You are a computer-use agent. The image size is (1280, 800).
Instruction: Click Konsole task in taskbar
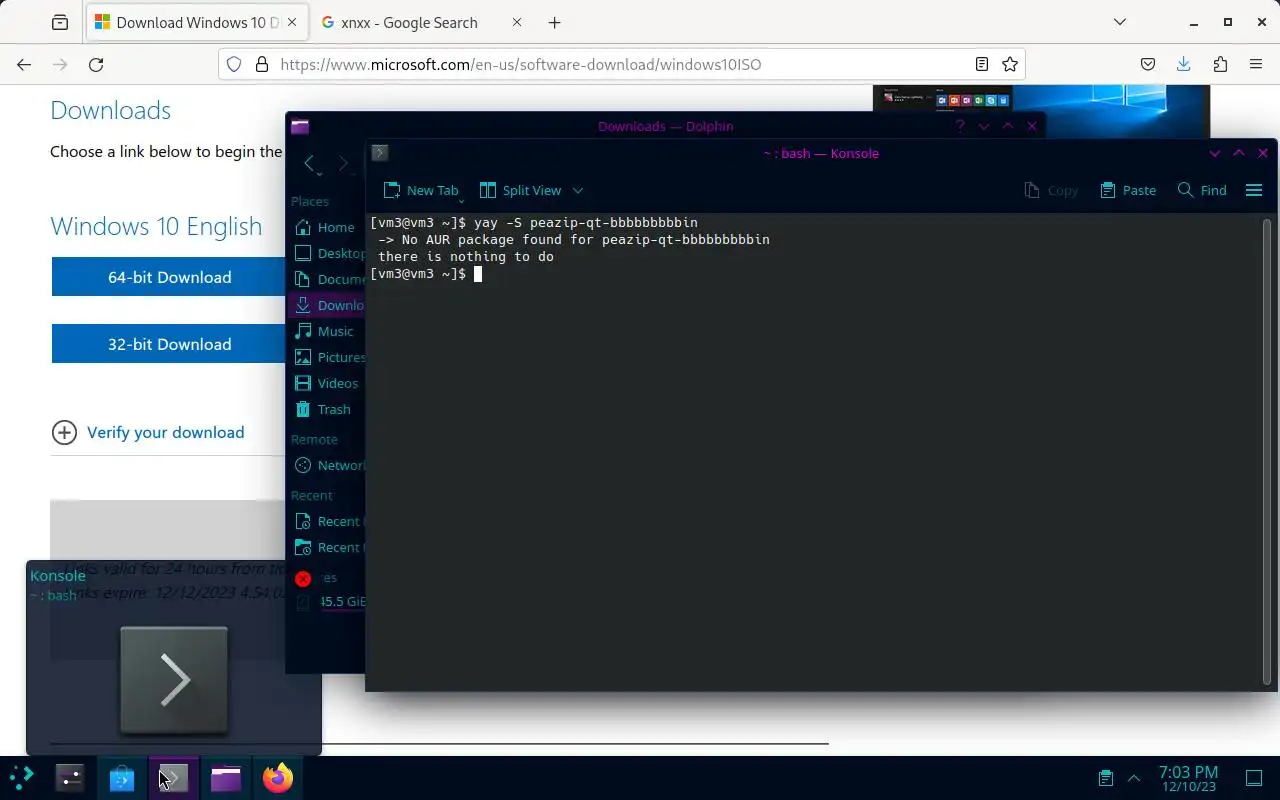click(174, 777)
